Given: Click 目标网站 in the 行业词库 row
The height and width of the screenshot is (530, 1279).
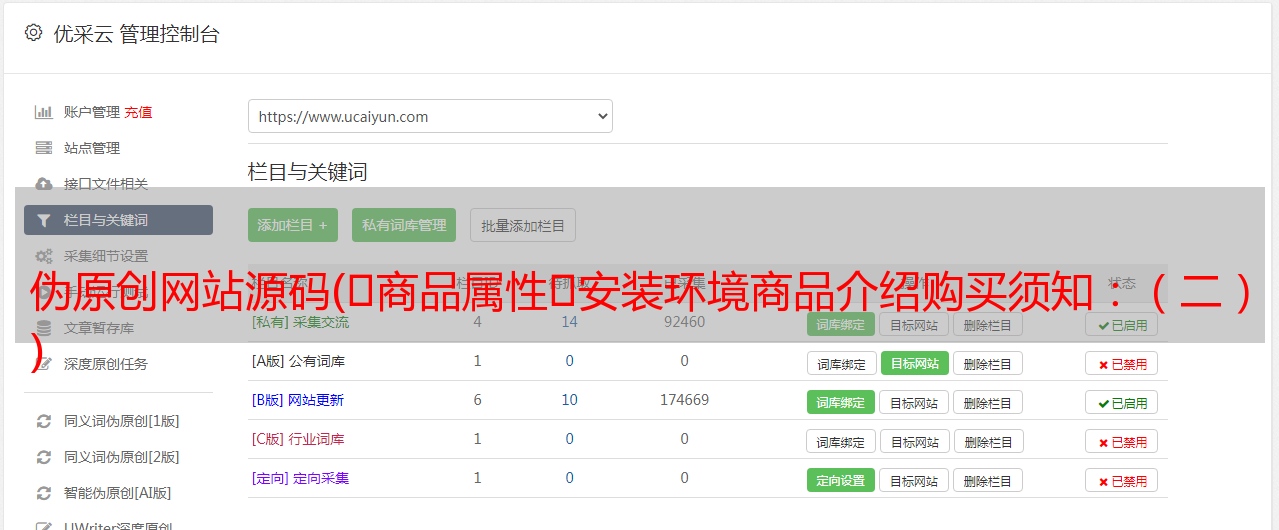Looking at the screenshot, I should [x=914, y=442].
